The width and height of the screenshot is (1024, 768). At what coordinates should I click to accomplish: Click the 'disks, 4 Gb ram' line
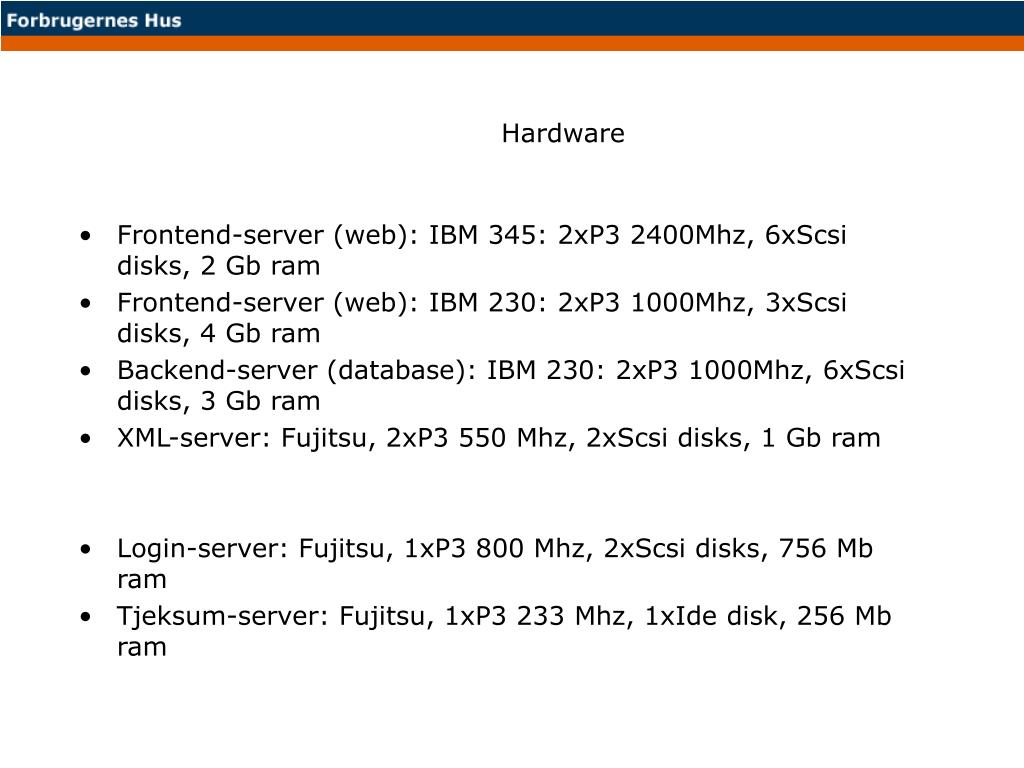[x=219, y=334]
